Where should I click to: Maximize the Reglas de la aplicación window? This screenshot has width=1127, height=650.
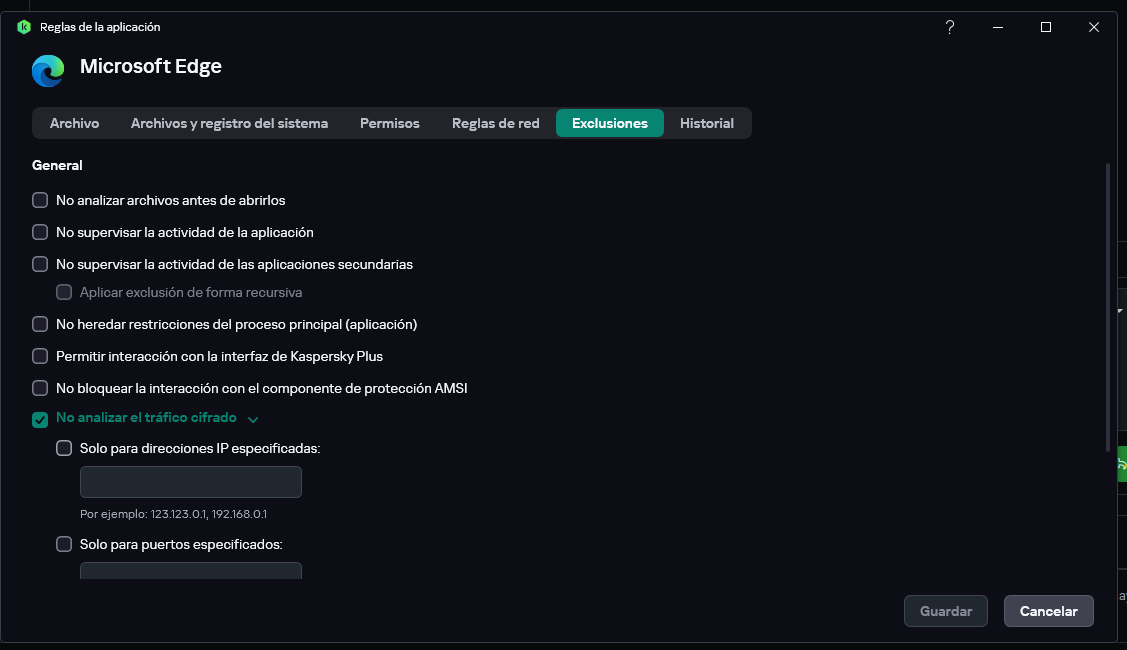(1046, 27)
